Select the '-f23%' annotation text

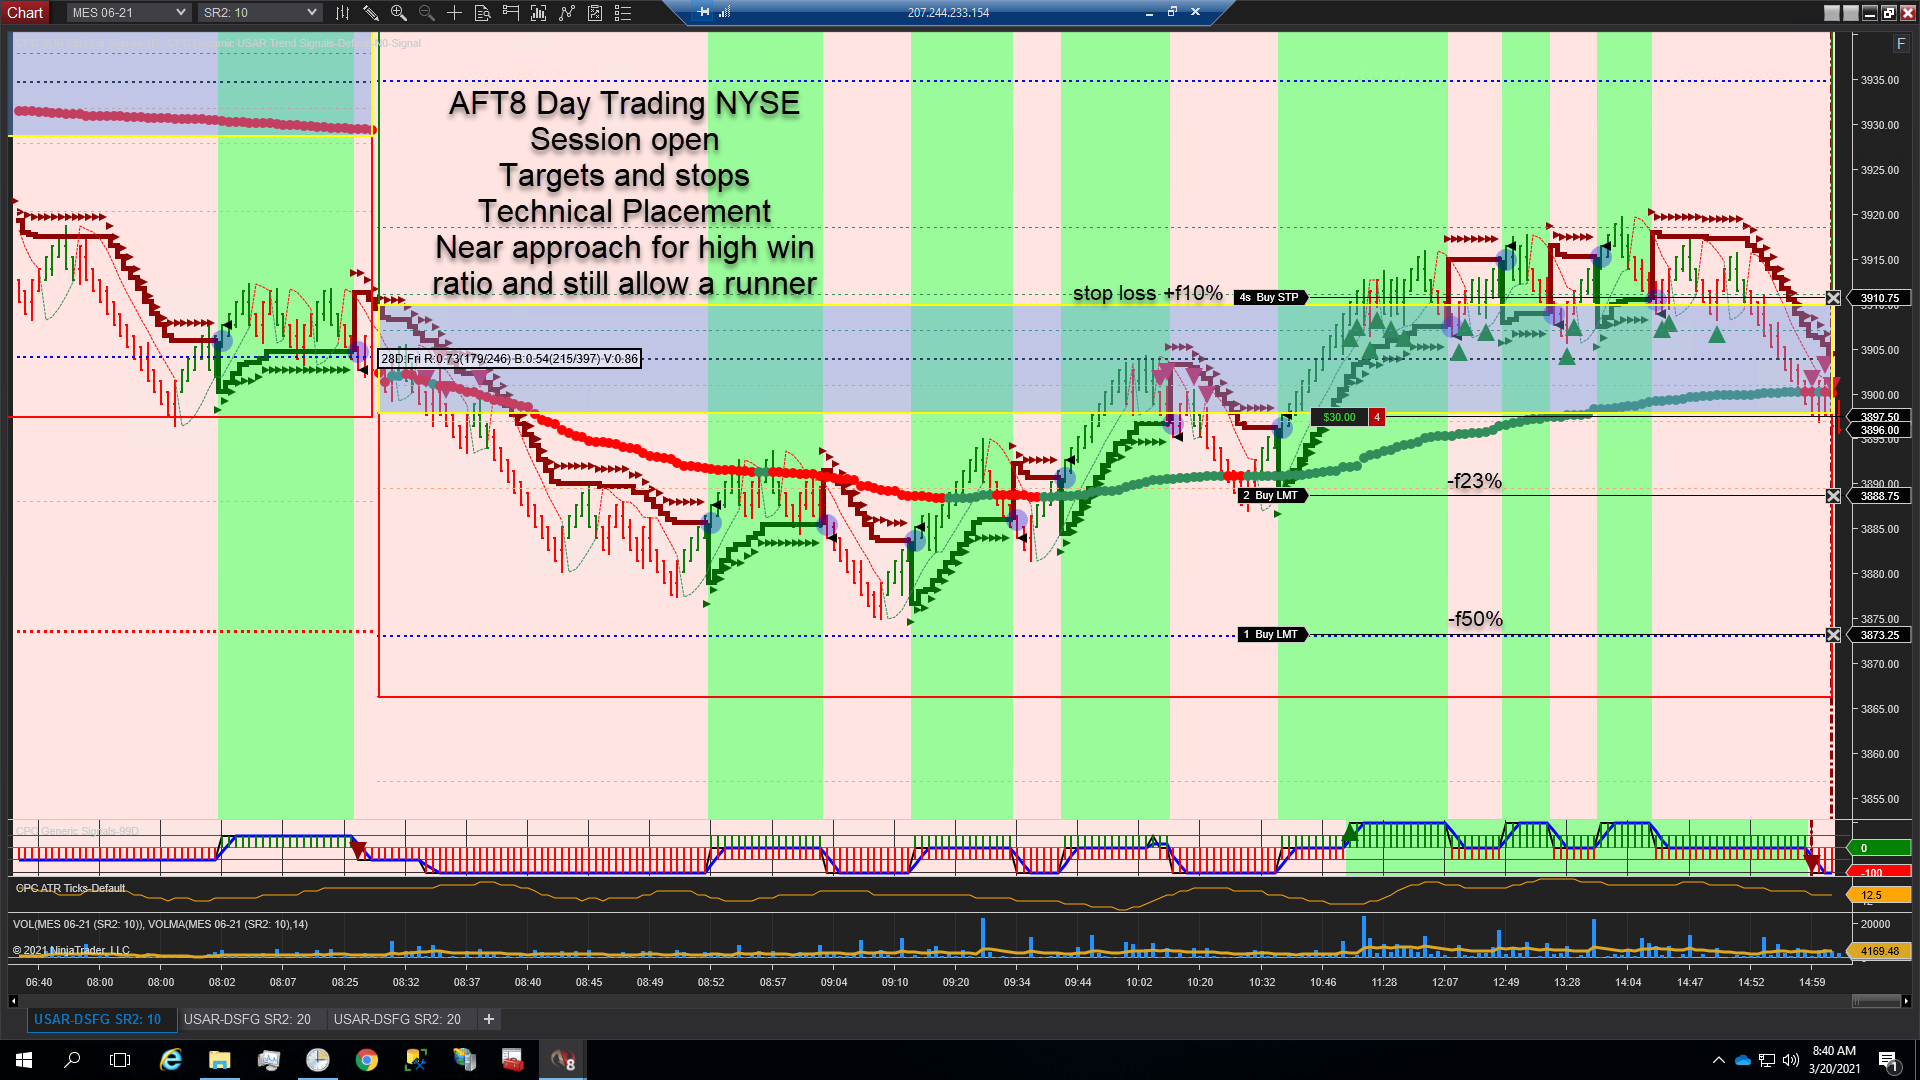click(x=1475, y=481)
